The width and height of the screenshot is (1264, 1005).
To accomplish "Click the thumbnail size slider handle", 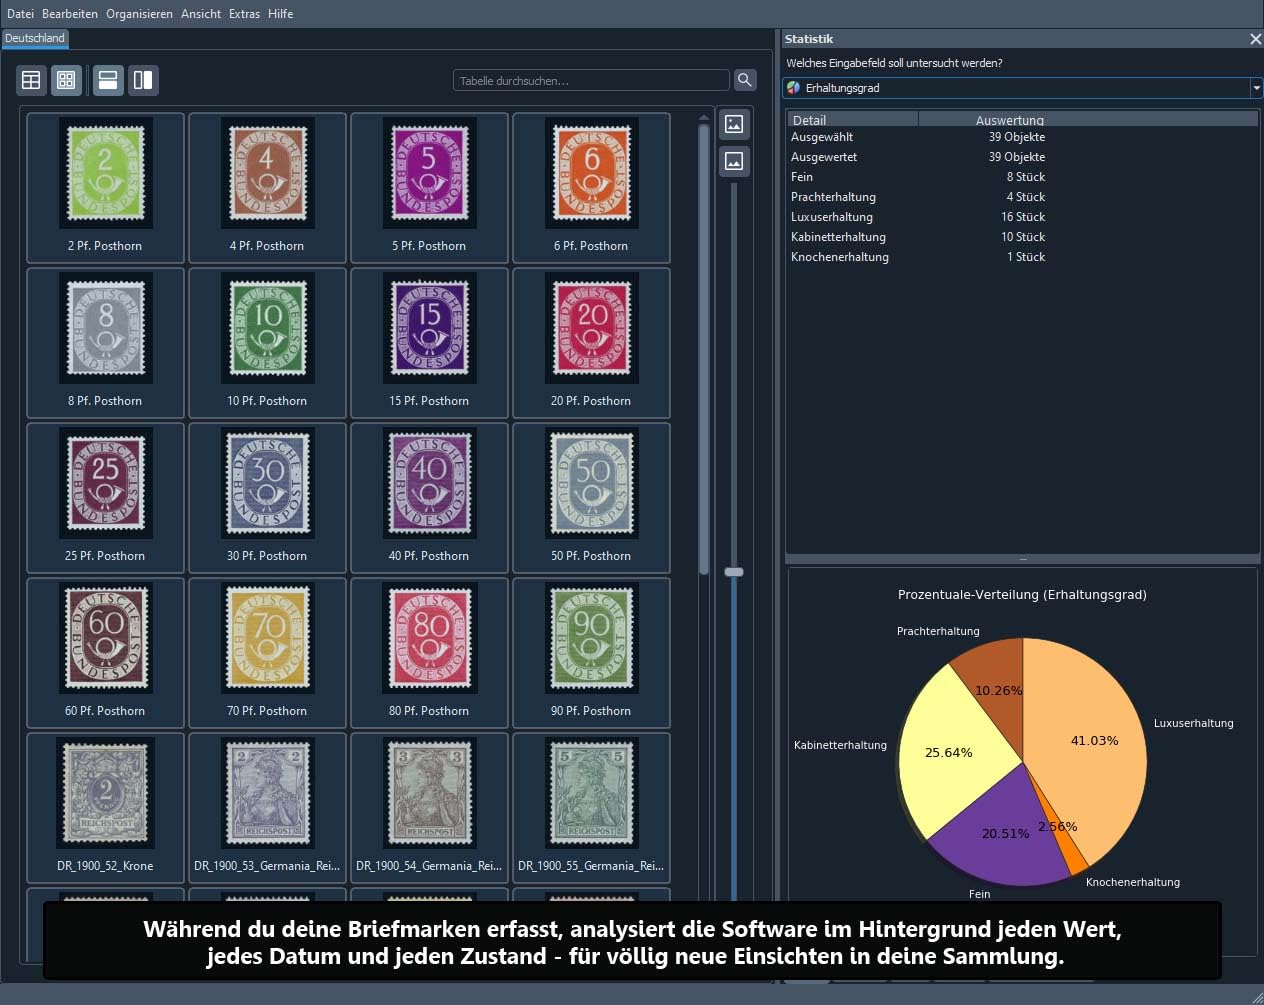I will tap(734, 572).
